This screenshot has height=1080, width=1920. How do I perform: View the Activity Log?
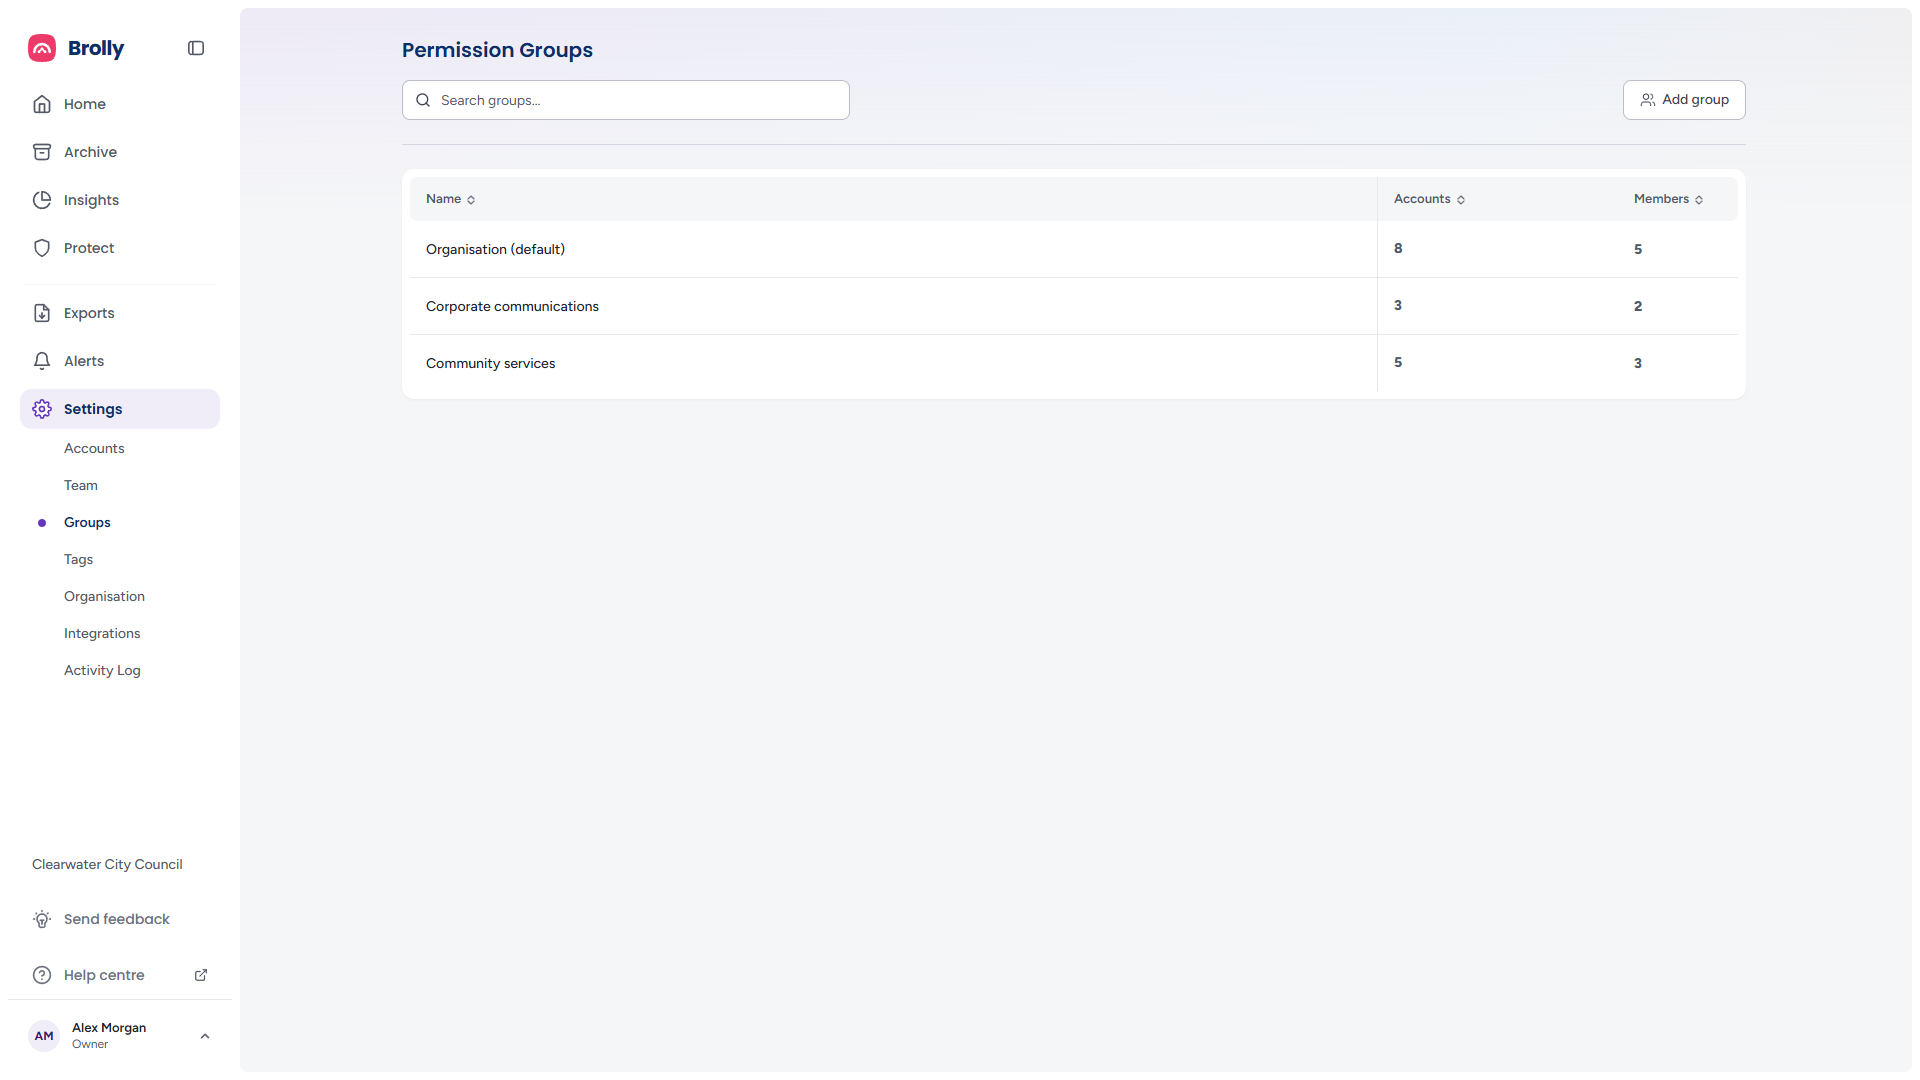pyautogui.click(x=102, y=670)
